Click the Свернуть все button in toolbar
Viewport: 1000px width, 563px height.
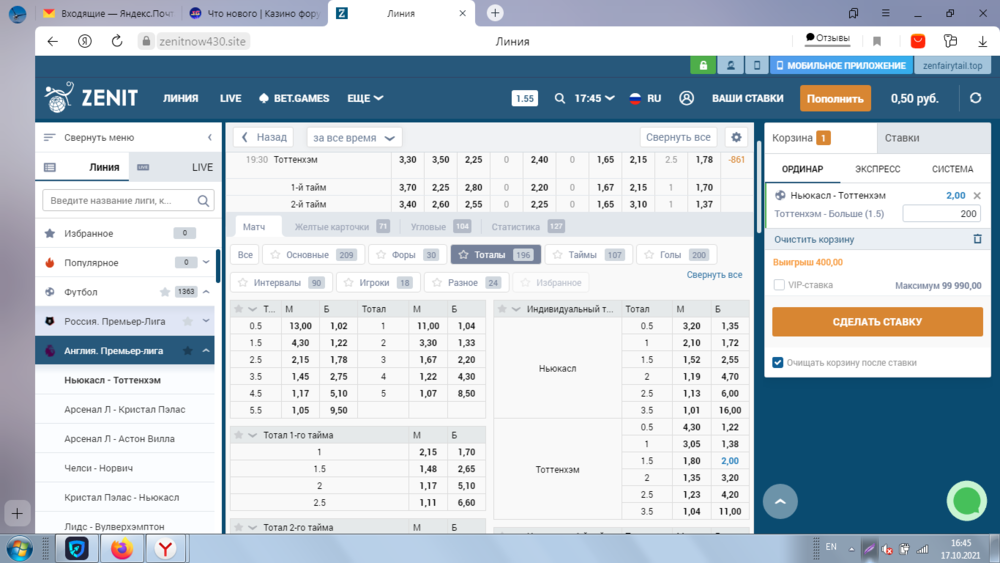pos(678,137)
